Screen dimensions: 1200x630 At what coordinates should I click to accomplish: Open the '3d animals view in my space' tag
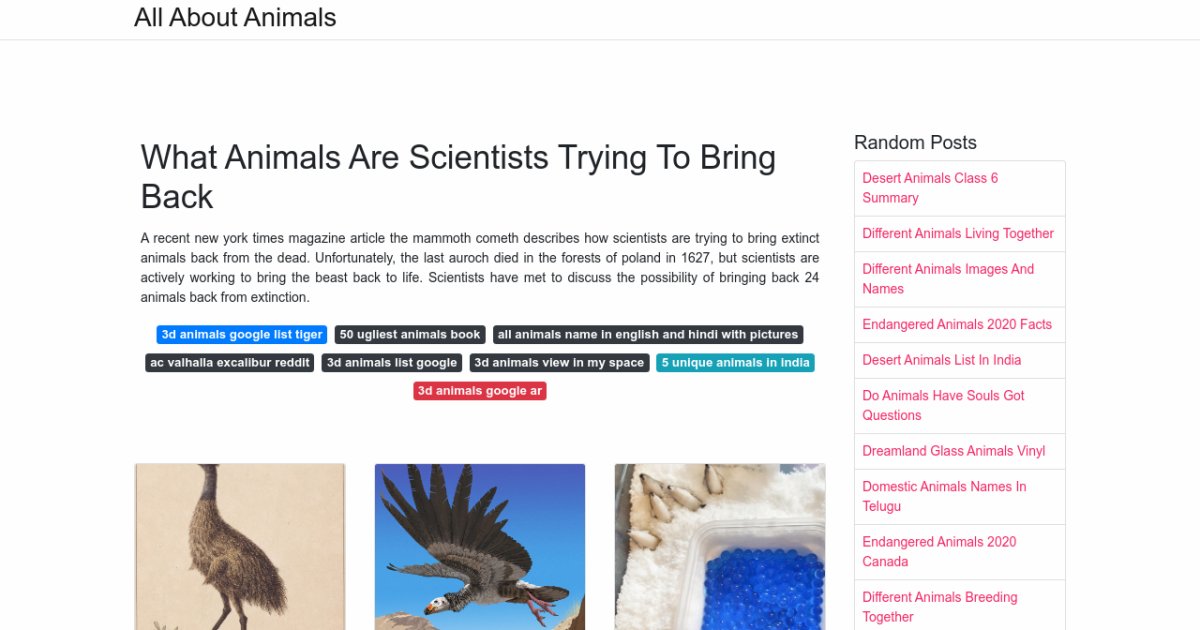point(559,363)
